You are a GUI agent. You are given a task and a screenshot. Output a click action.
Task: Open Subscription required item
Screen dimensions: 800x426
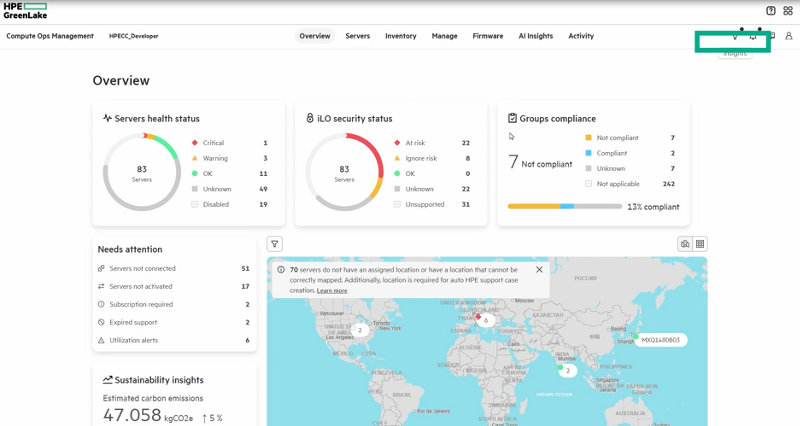tap(174, 304)
